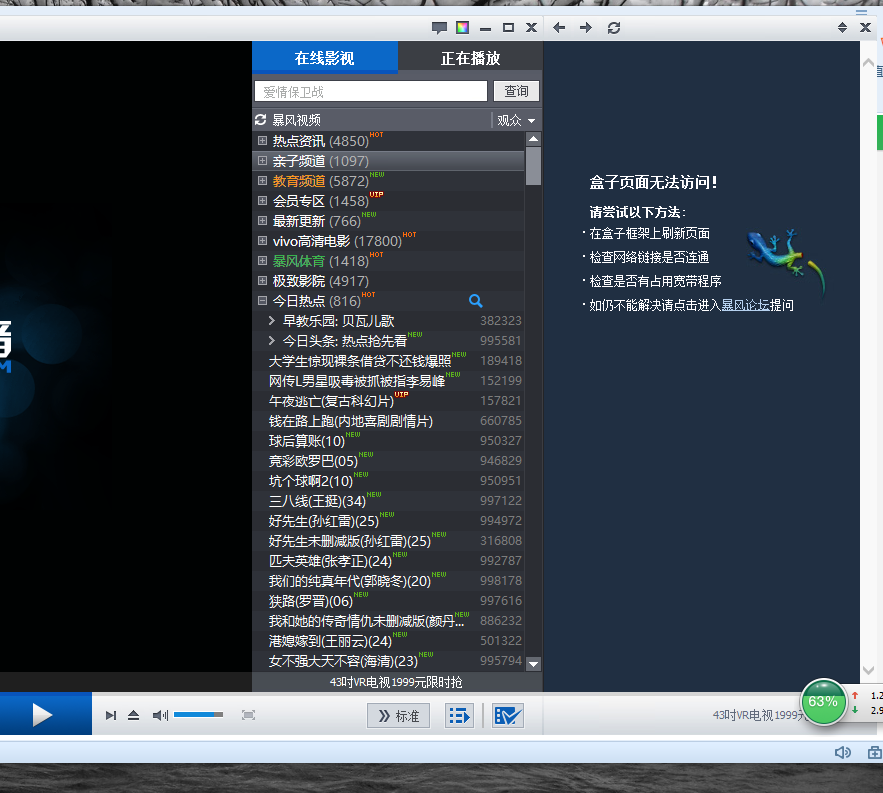Click the right panel scroll-up chevron
The width and height of the screenshot is (883, 793).
click(x=868, y=62)
